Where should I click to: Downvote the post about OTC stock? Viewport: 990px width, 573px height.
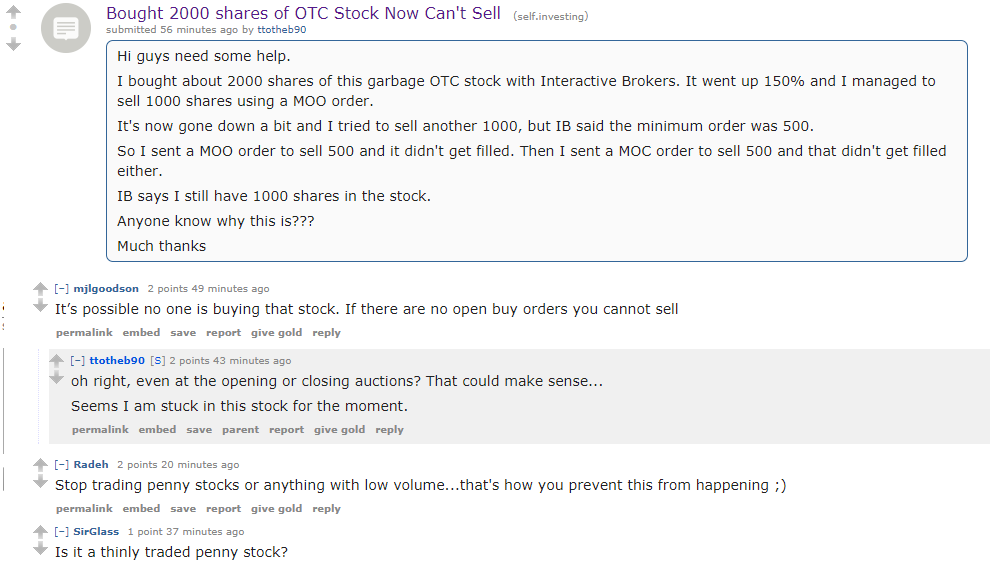13,44
